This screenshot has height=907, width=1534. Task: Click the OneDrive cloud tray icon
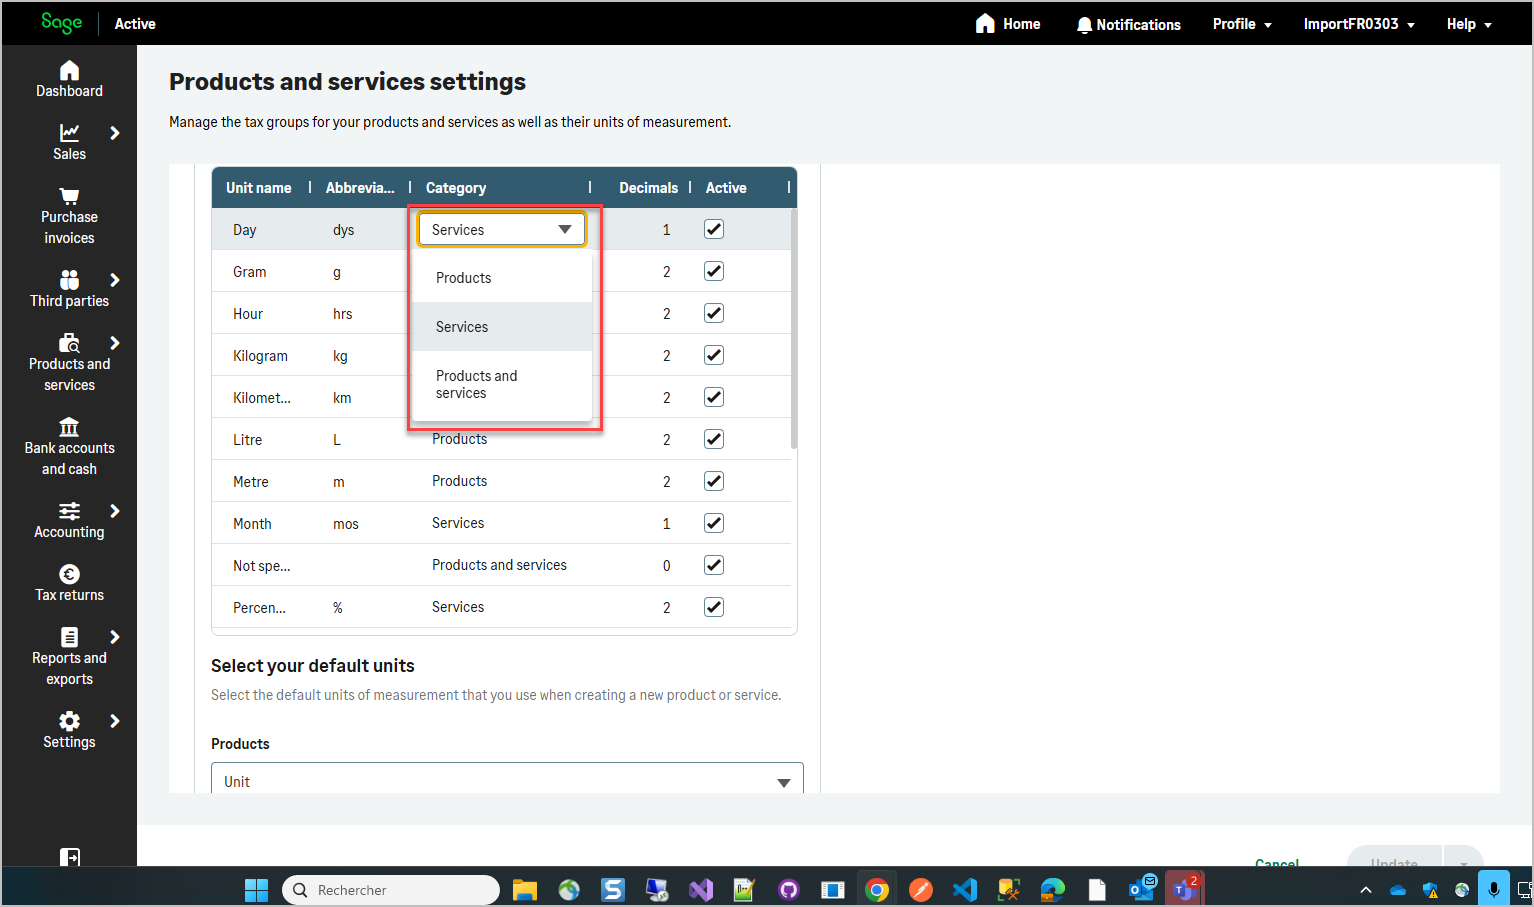point(1398,889)
